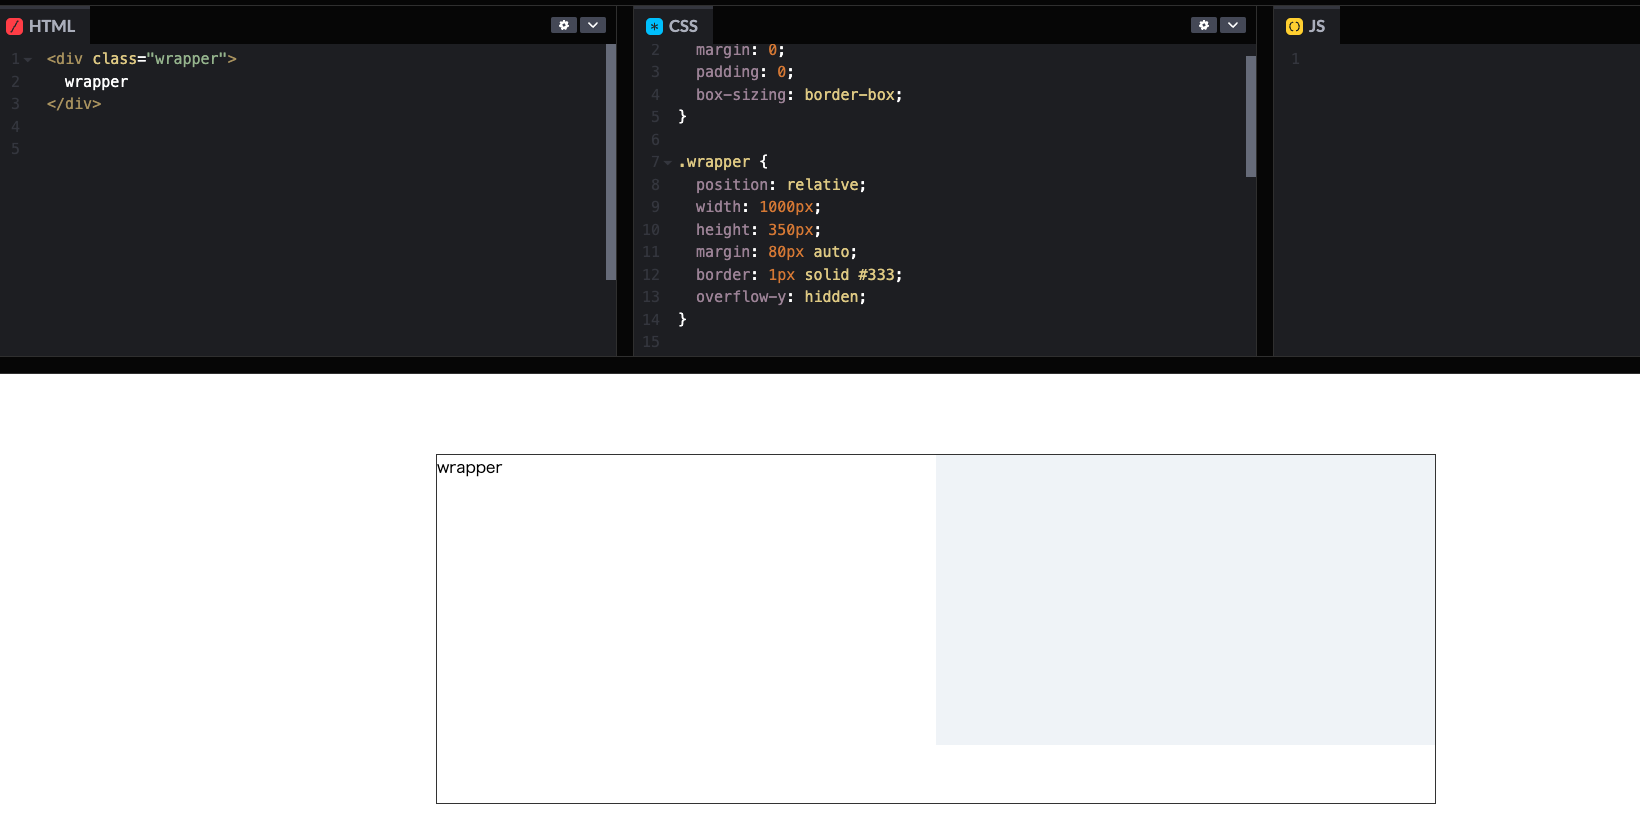Select the CSS editor tab

pos(673,26)
